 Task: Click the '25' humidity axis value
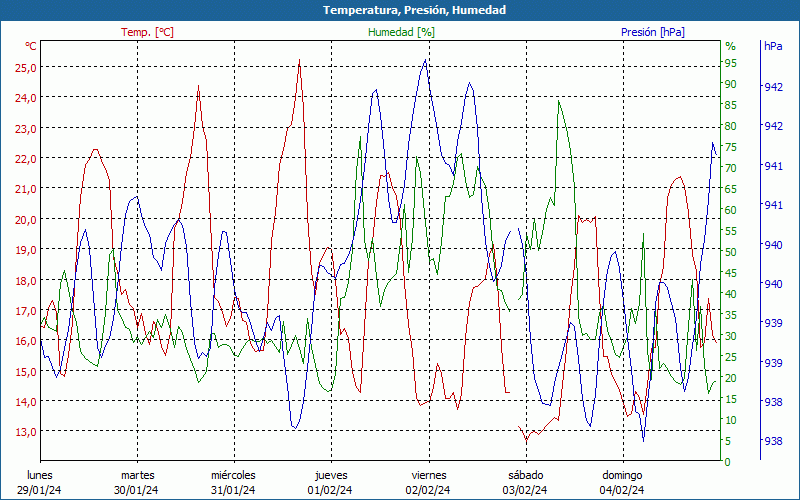[x=731, y=357]
